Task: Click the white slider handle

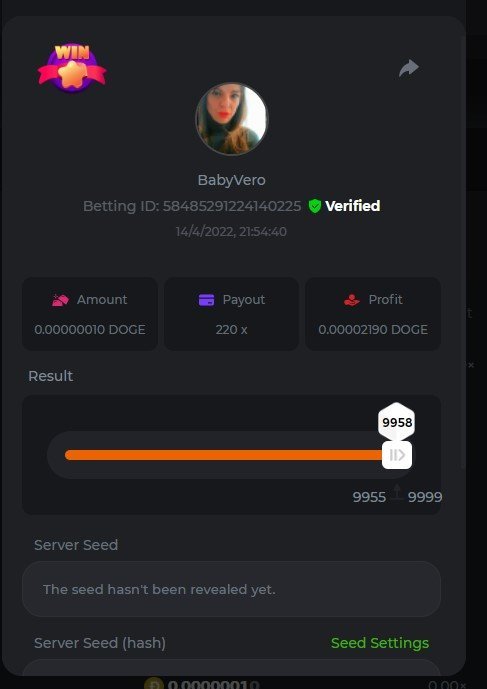Action: coord(397,455)
